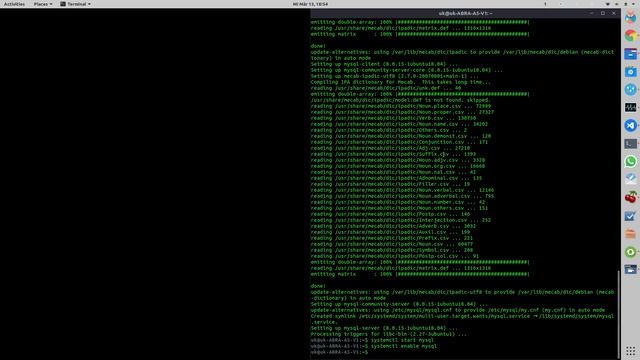640x360 pixels.
Task: Open the Terminal app menu
Action: [x=76, y=4]
